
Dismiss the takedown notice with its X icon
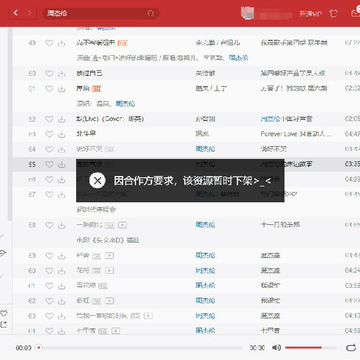pos(97,181)
